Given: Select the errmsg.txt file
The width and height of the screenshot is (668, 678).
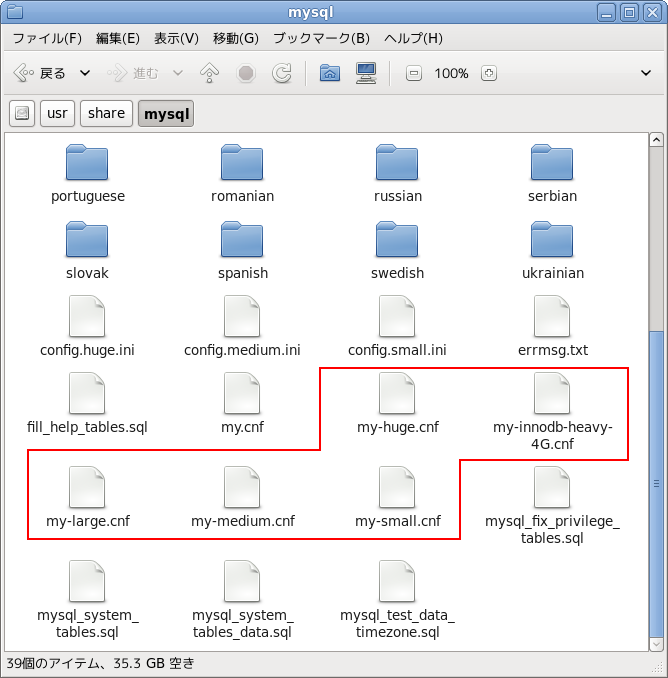Looking at the screenshot, I should [552, 327].
